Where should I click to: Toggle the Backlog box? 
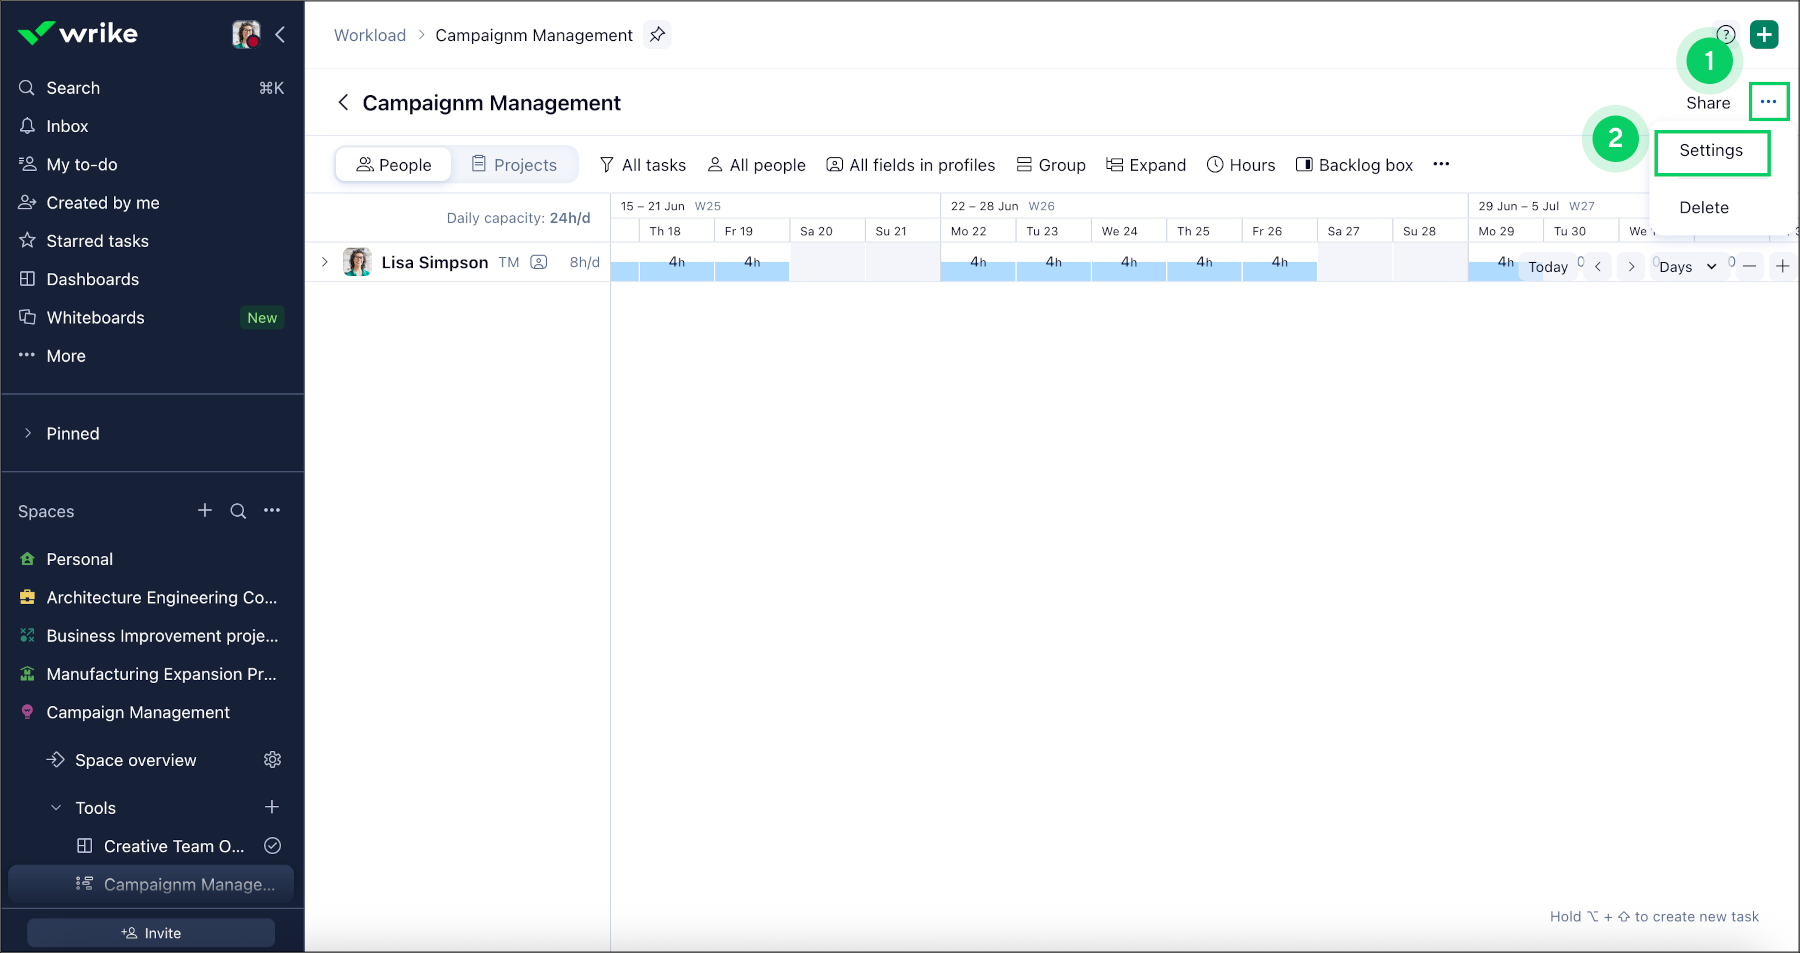(1355, 165)
